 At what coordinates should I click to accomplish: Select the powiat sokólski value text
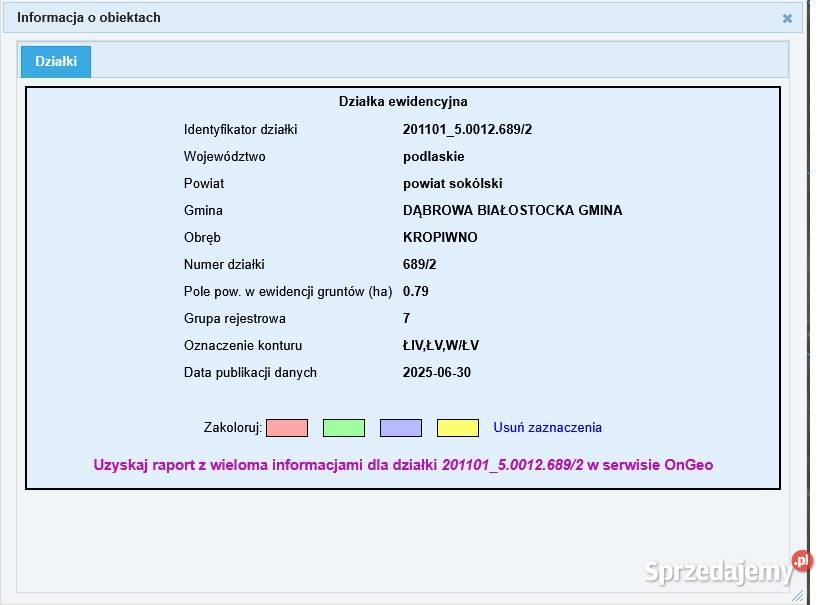452,184
